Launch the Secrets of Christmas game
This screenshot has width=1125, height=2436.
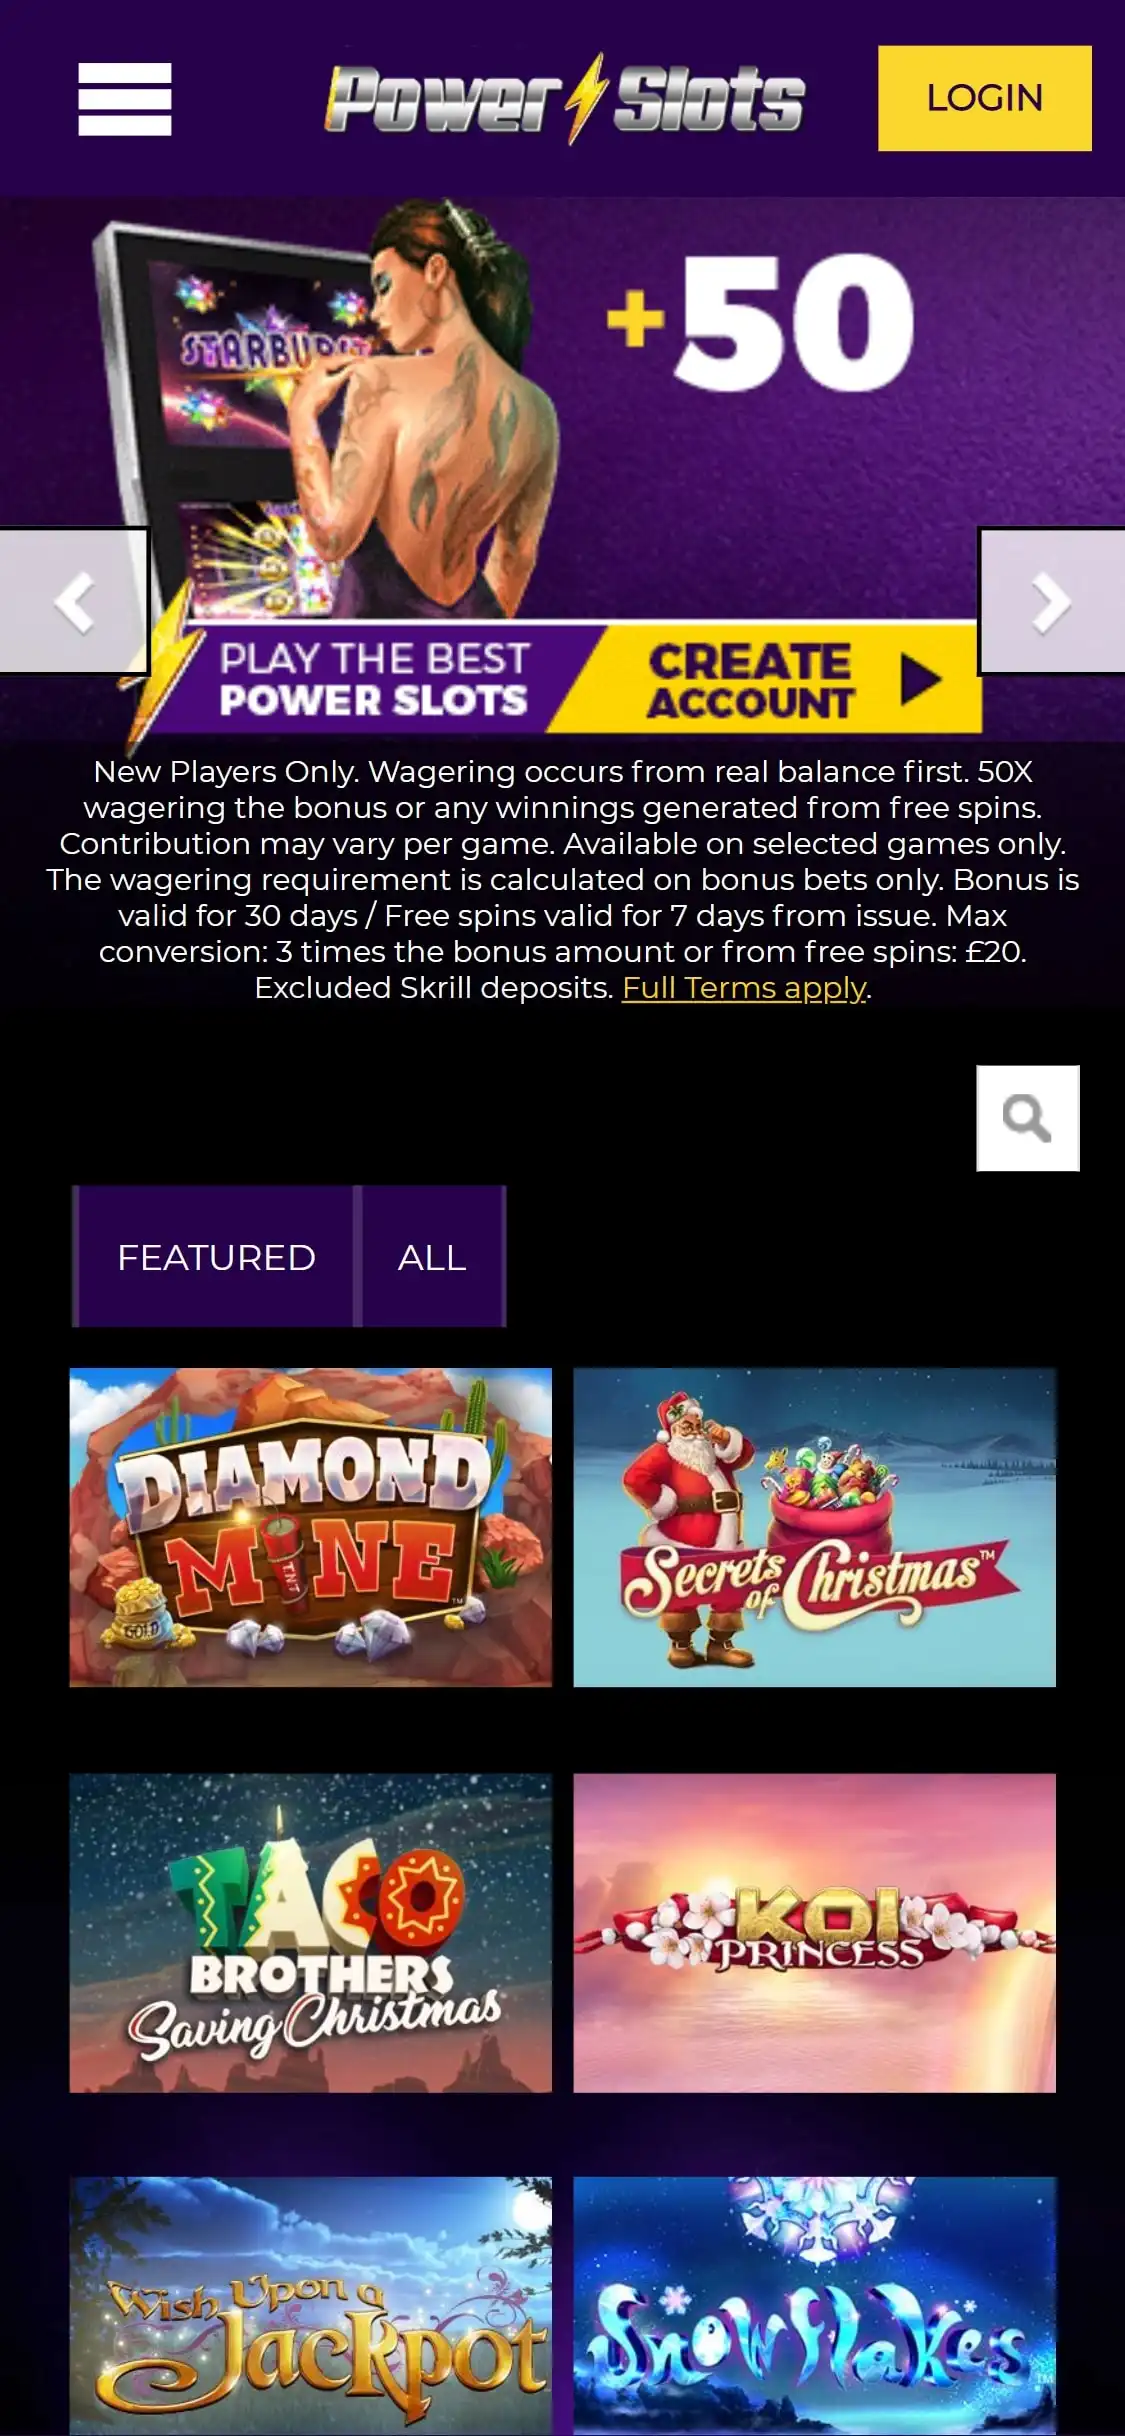click(x=814, y=1527)
